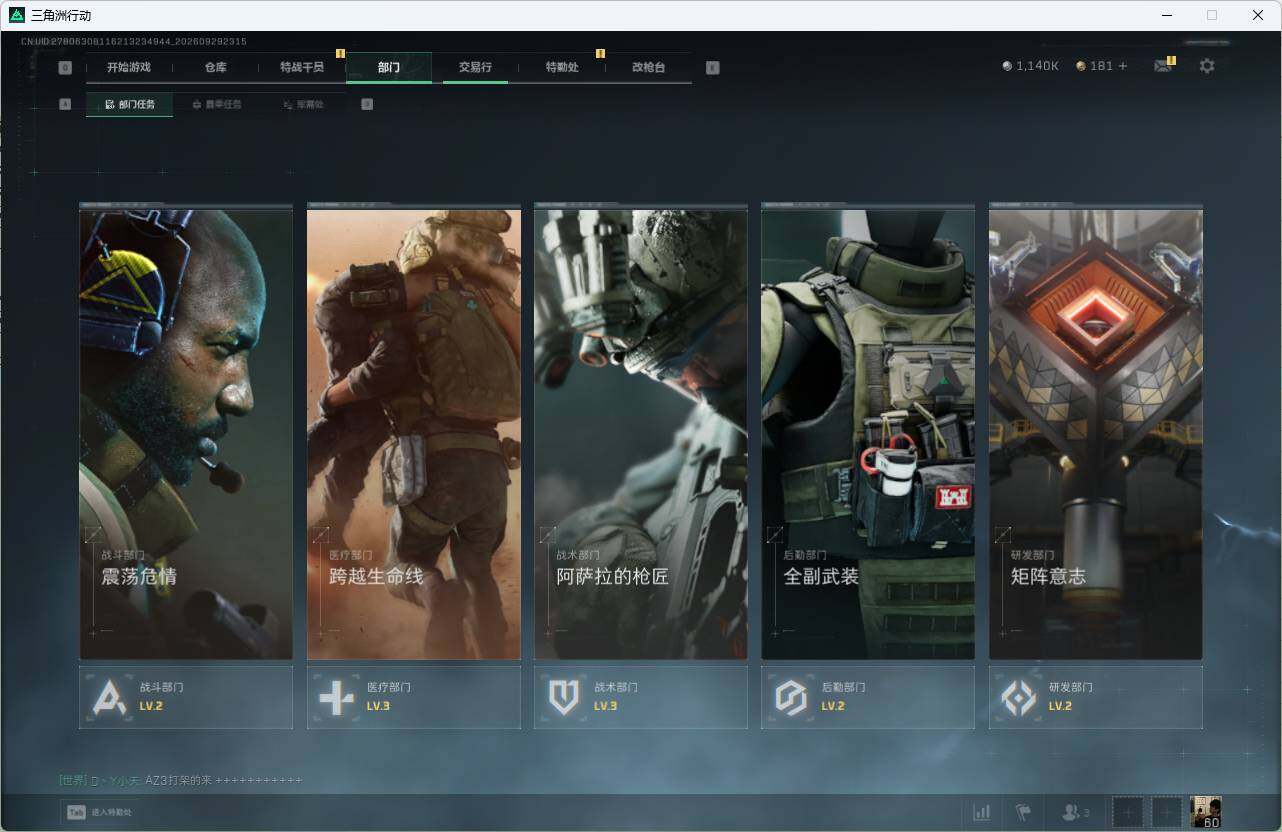Viewport: 1282px width, 832px height.
Task: Open the mail envelope inbox
Action: pyautogui.click(x=1162, y=66)
